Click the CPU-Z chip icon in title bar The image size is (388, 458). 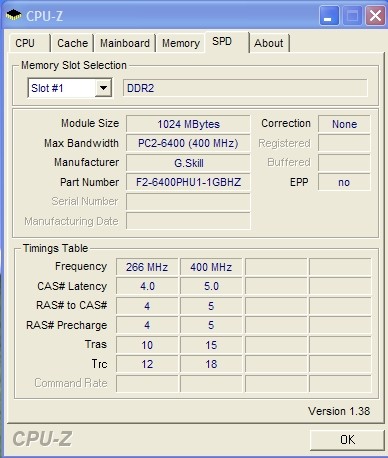coord(13,15)
